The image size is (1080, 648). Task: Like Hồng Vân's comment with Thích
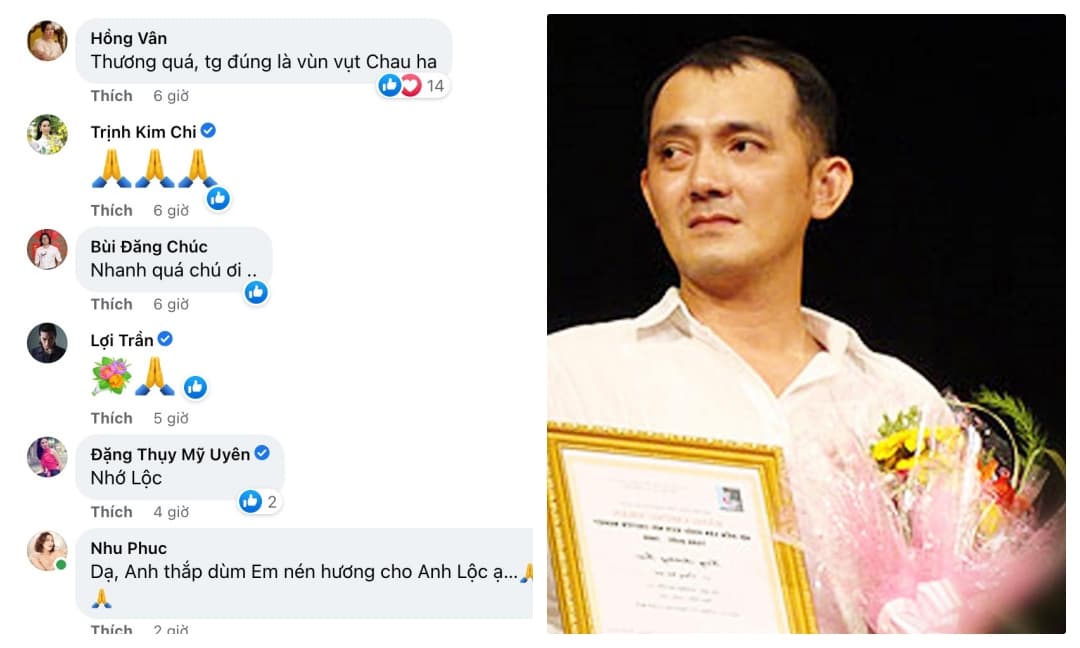(112, 96)
